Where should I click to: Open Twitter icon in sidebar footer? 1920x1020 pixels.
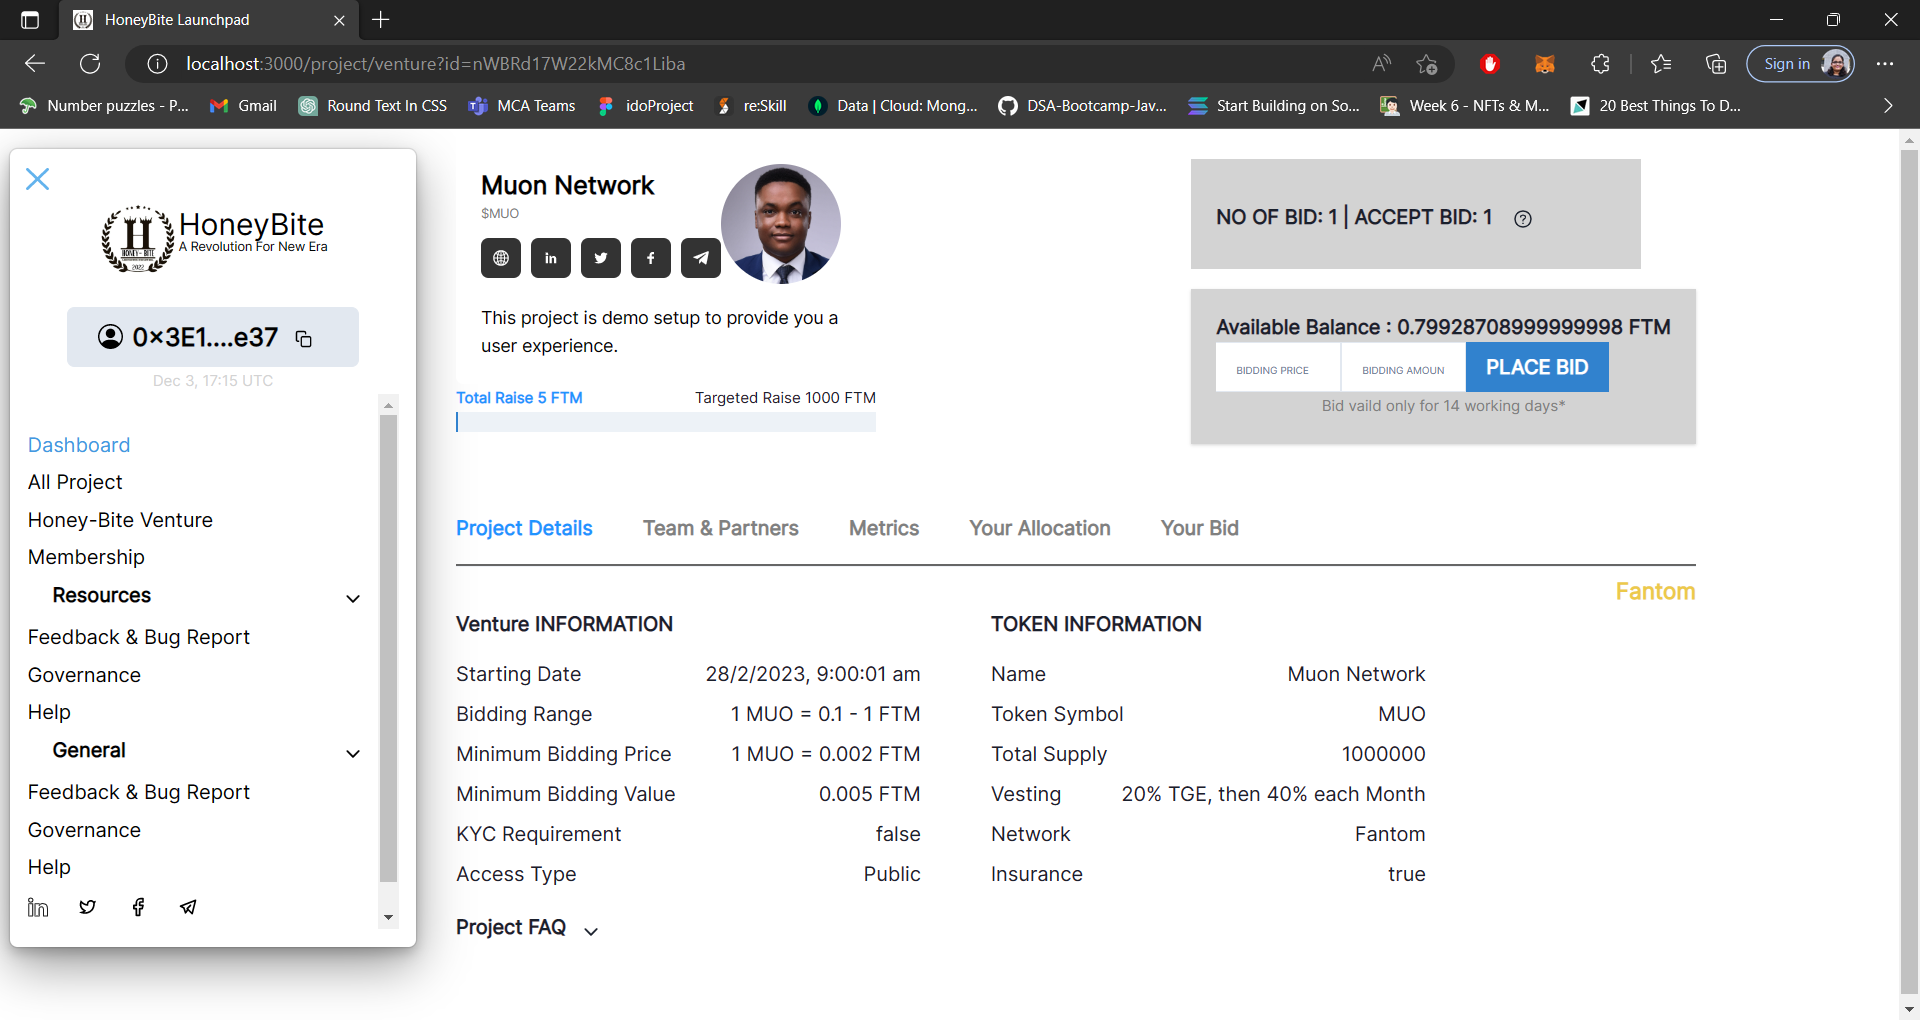click(x=88, y=907)
